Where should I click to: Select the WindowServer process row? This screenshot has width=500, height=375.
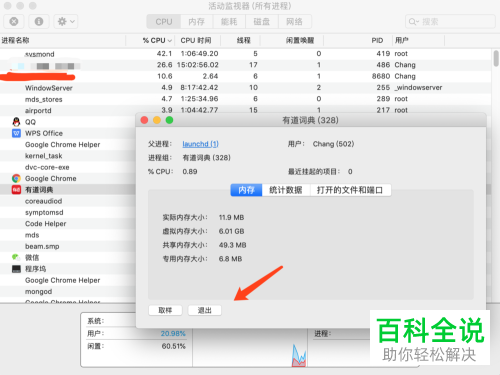tap(245, 88)
